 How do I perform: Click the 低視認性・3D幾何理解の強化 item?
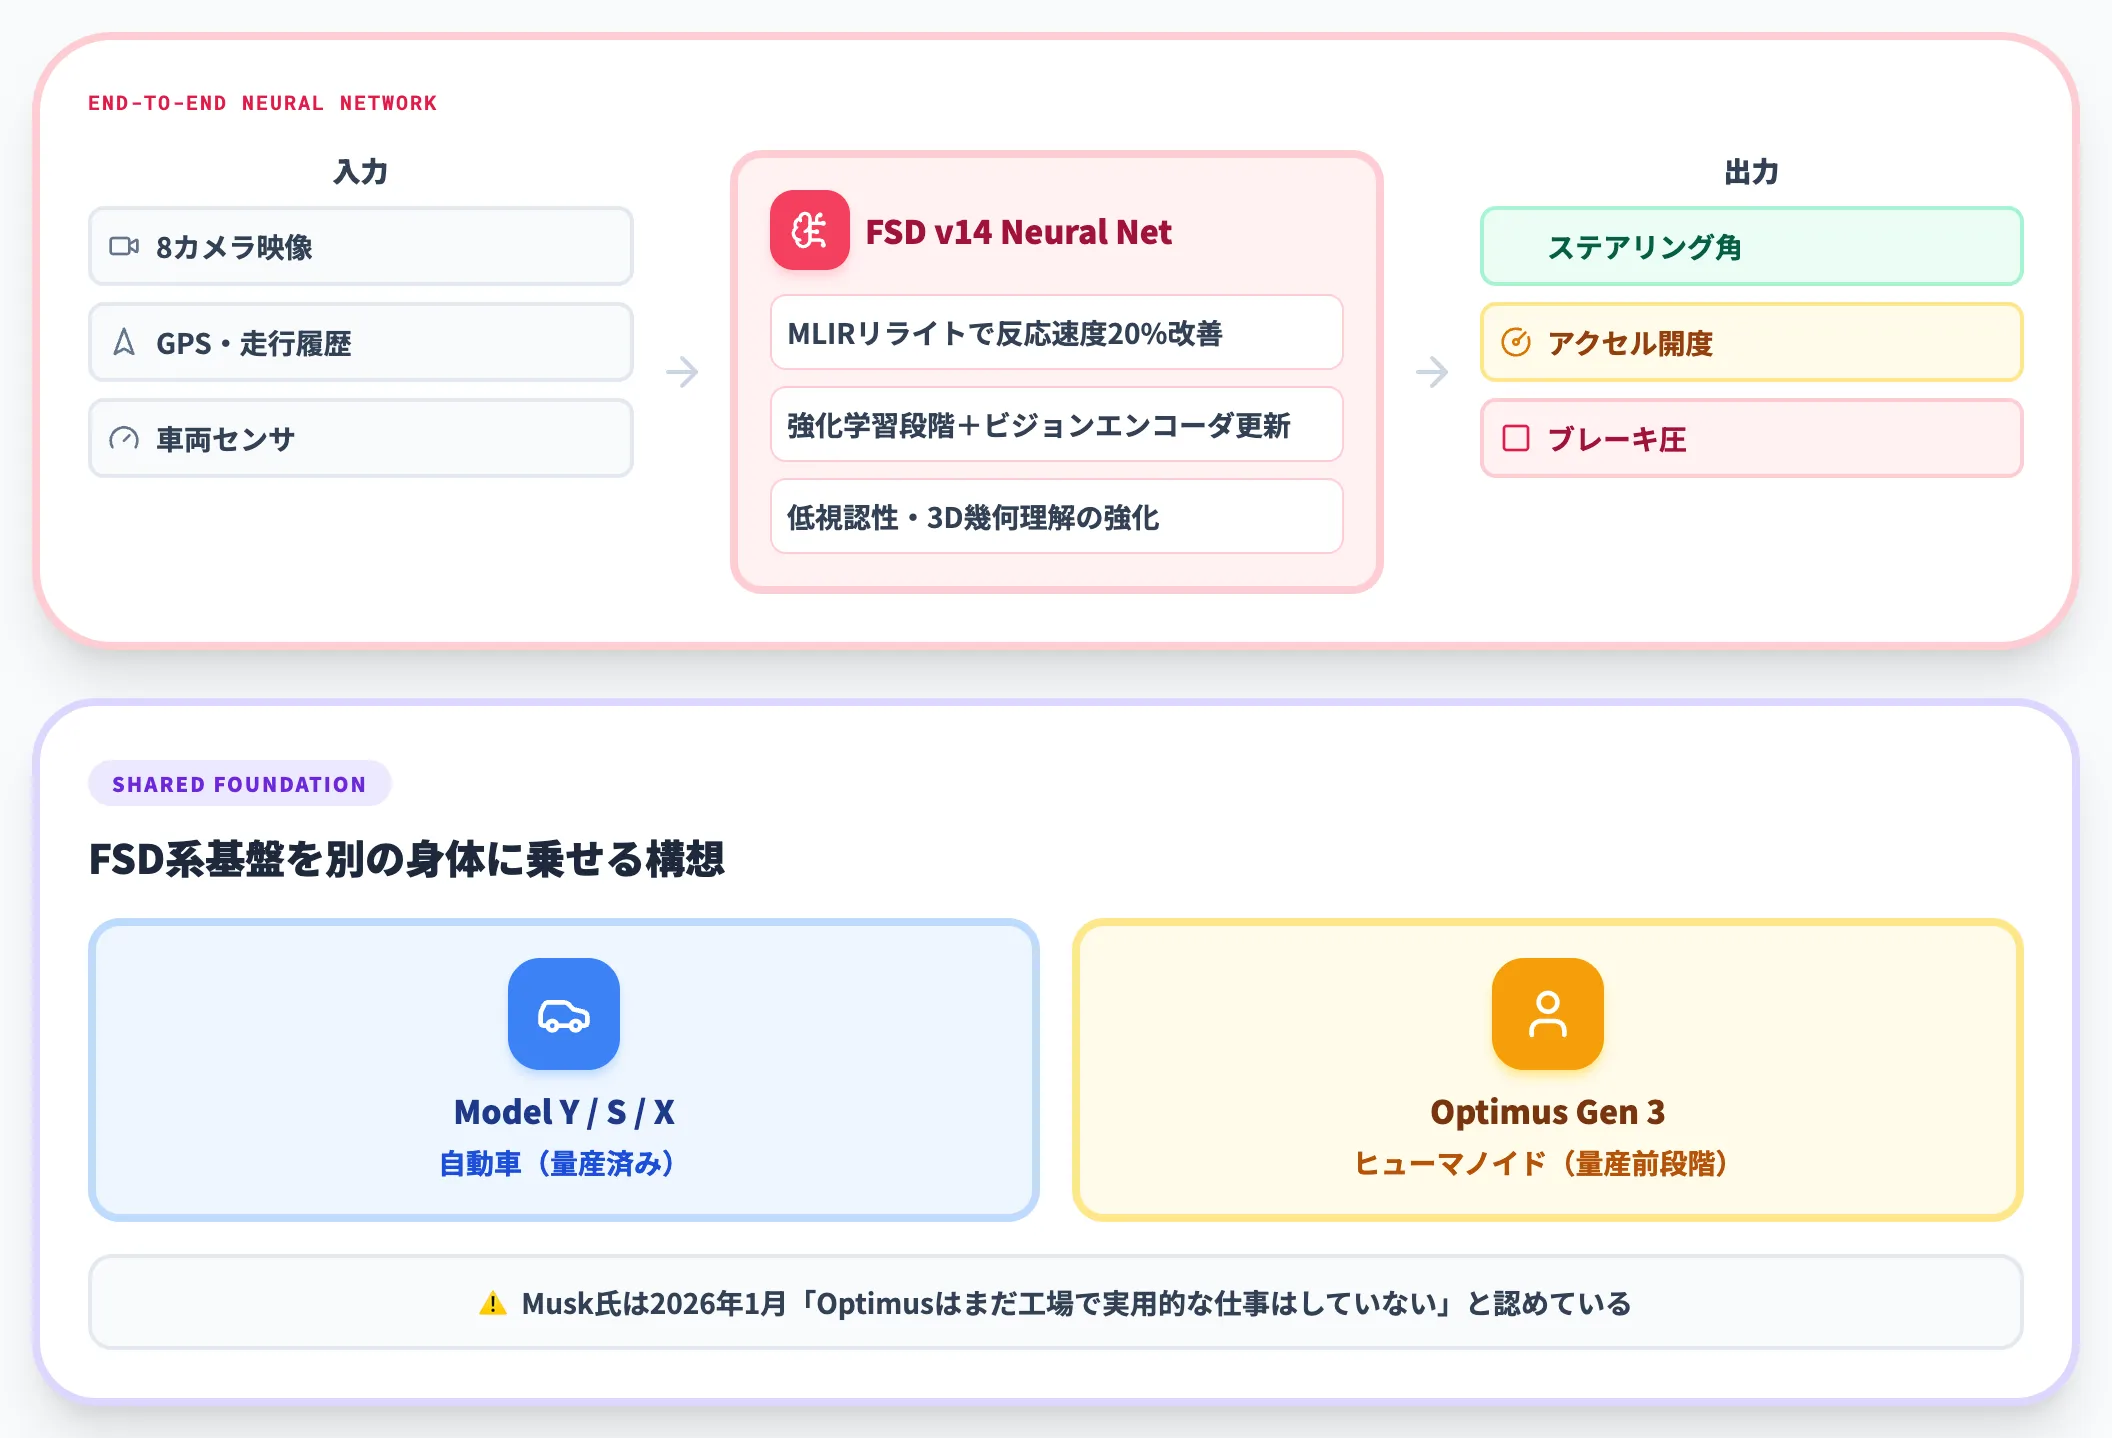(1057, 516)
